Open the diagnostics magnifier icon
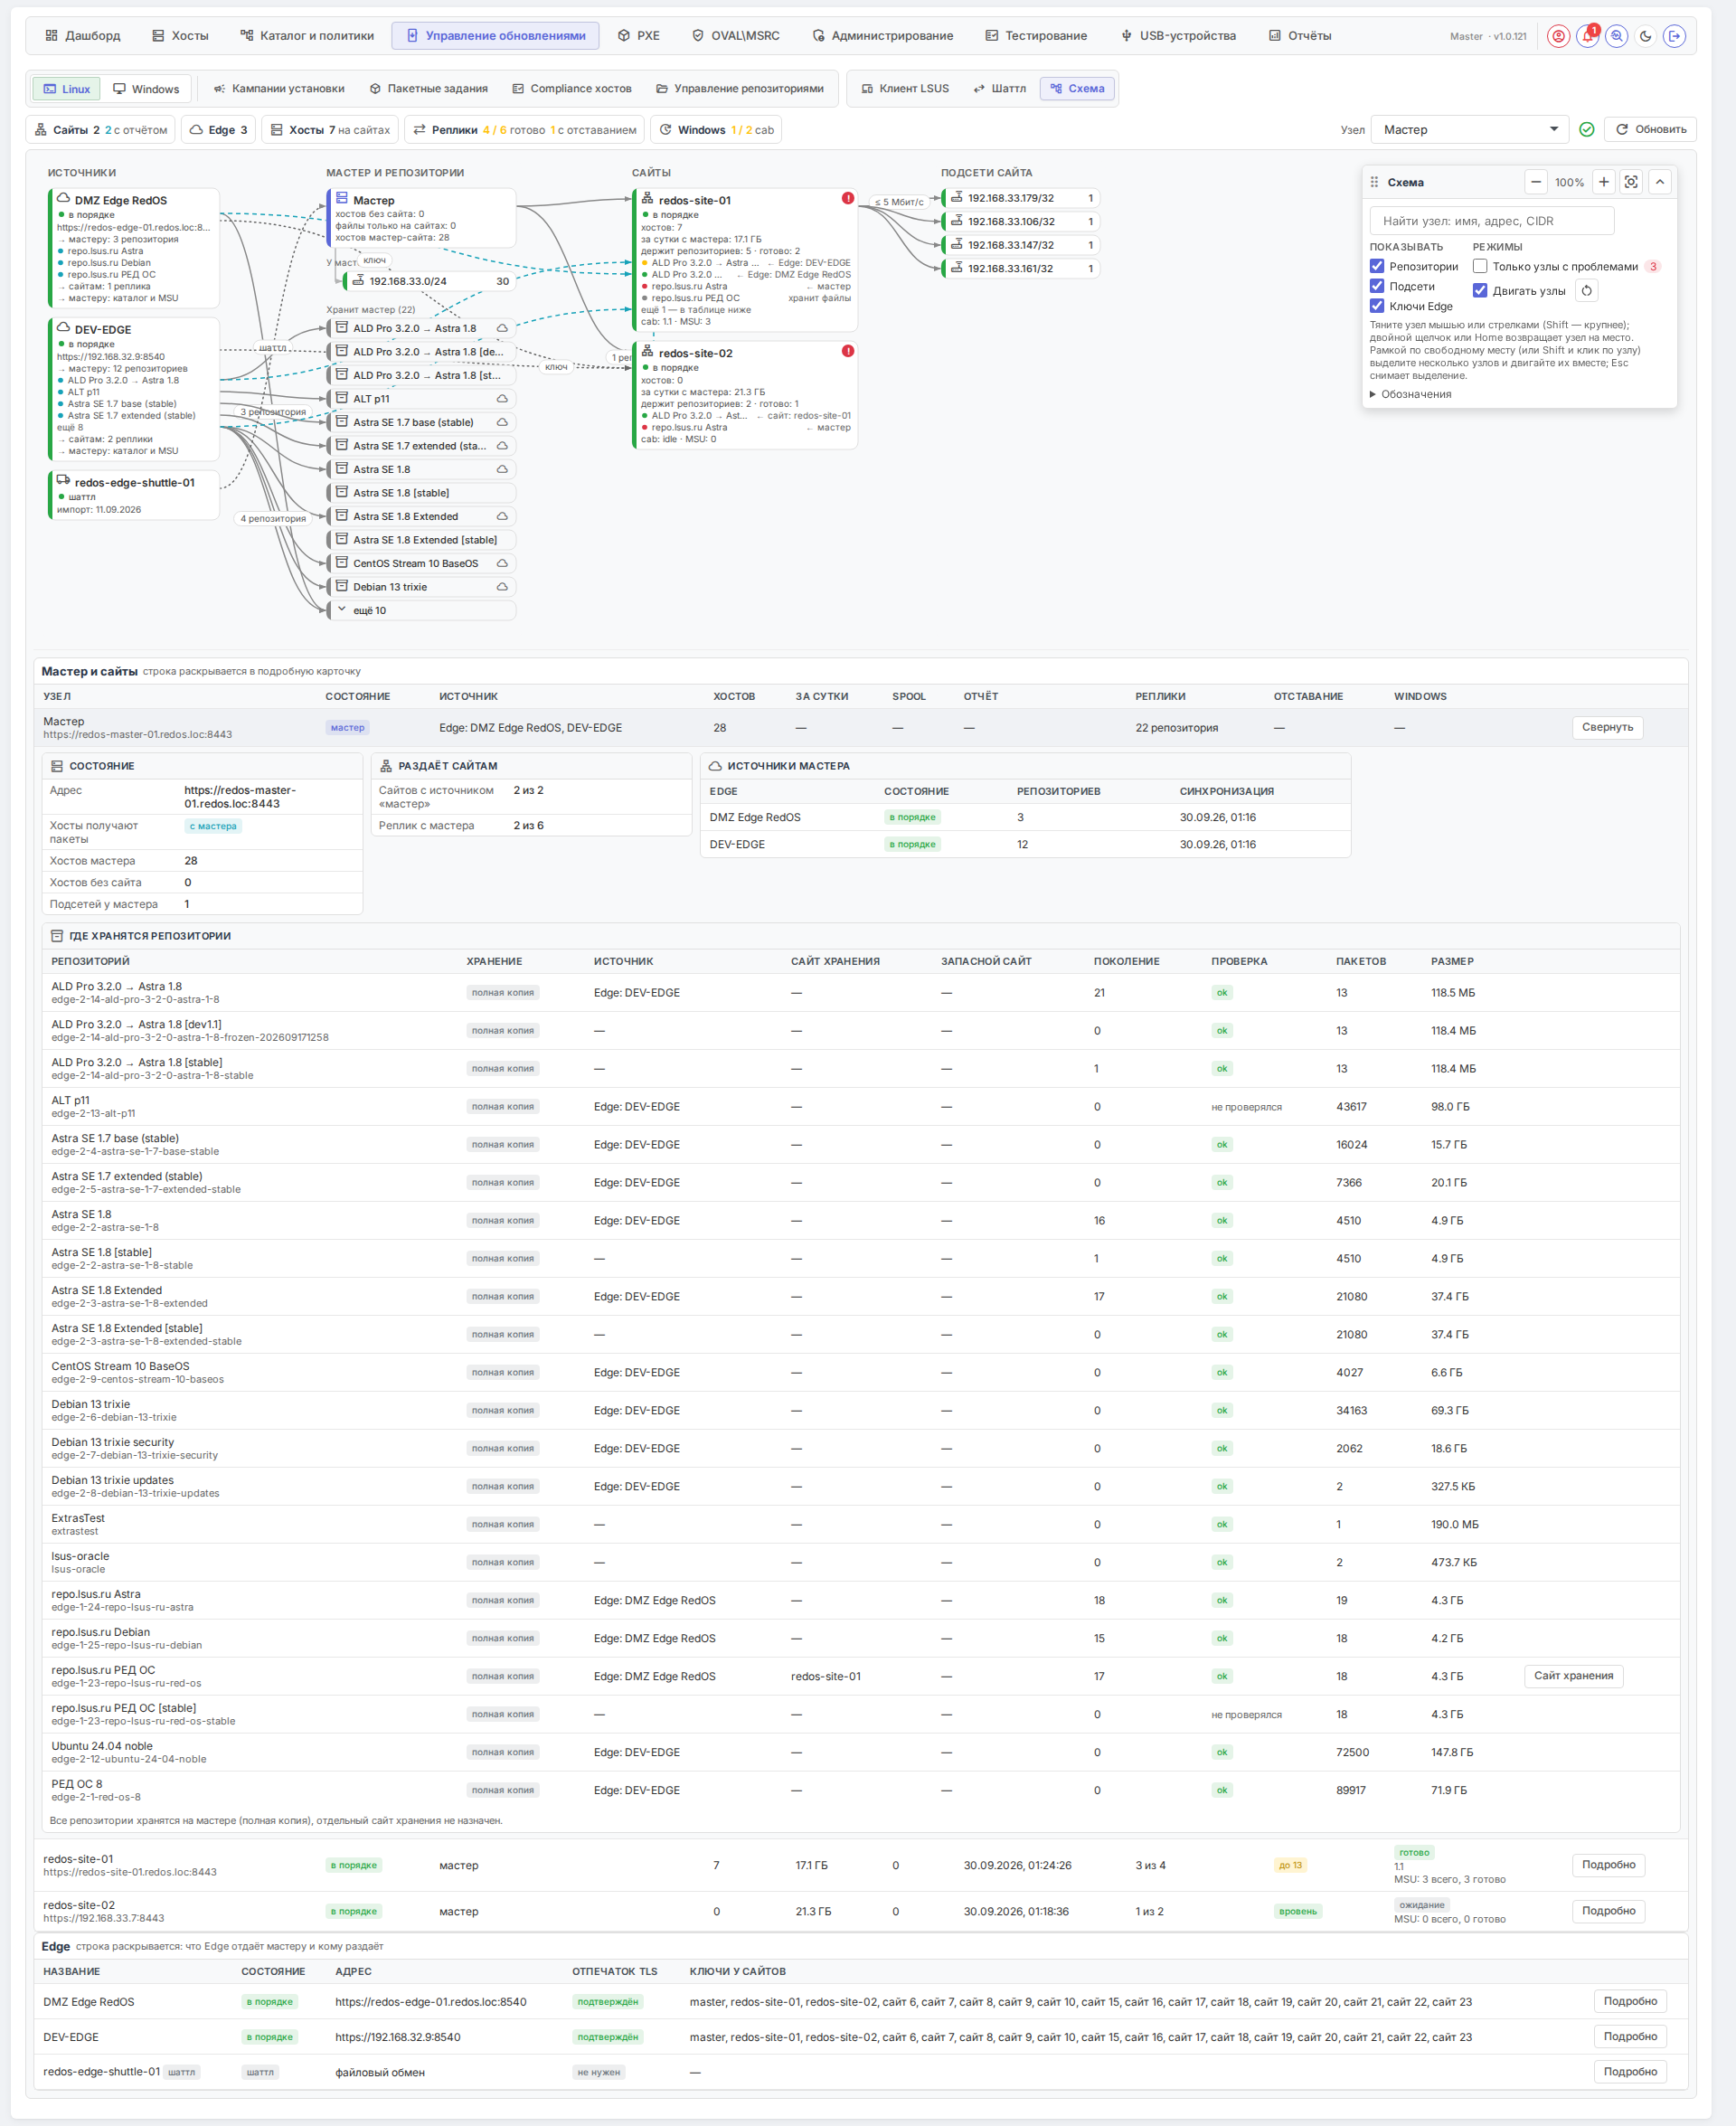Image resolution: width=1736 pixels, height=2126 pixels. (x=1616, y=36)
